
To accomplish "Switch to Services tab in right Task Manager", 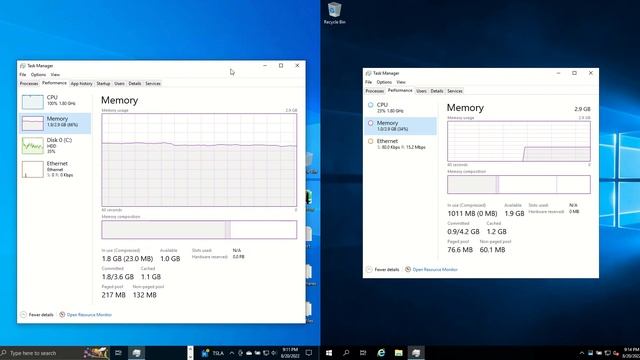I will 455,91.
